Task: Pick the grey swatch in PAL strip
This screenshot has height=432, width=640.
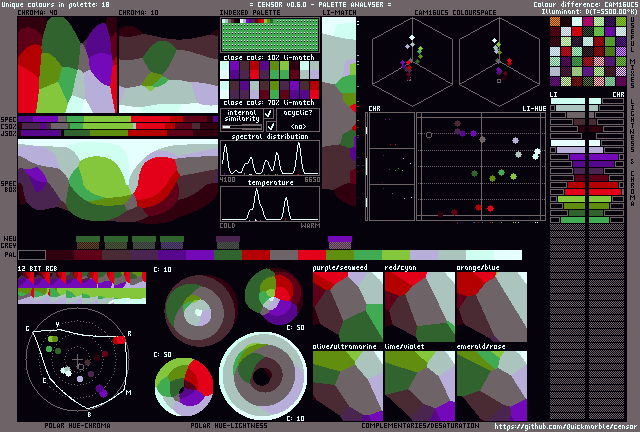Action: click(284, 255)
